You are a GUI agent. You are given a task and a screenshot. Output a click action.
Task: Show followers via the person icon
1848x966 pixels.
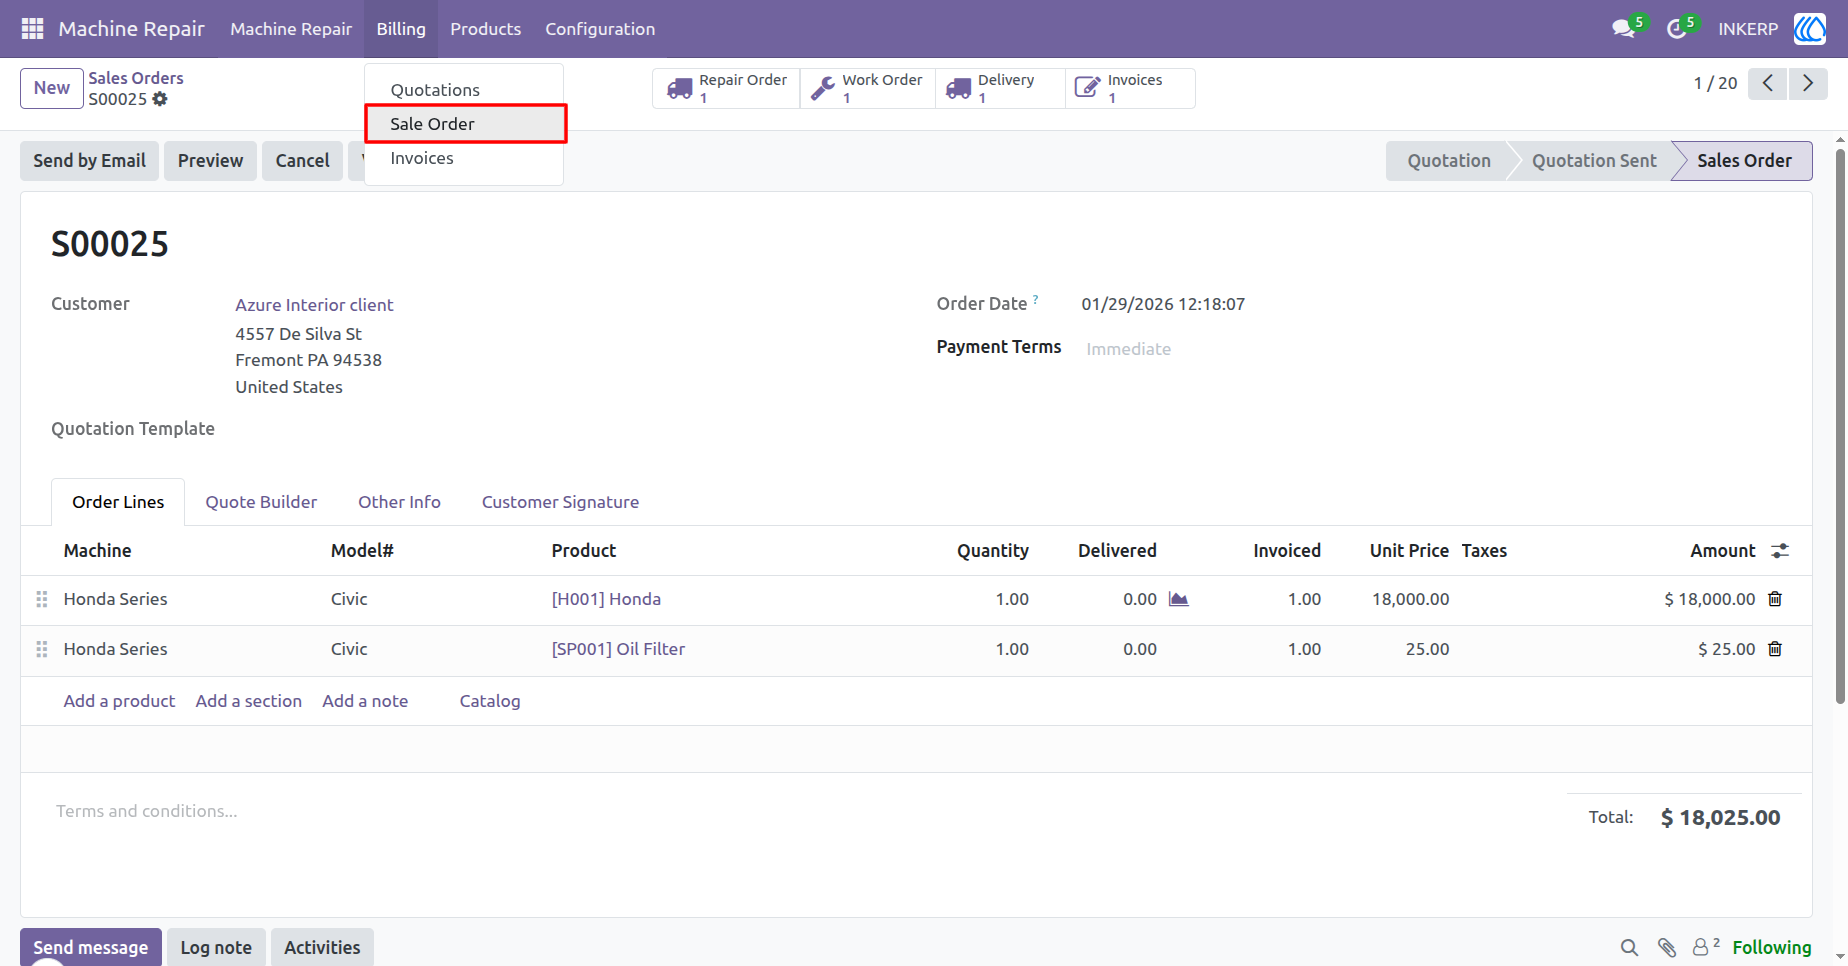tap(1705, 946)
